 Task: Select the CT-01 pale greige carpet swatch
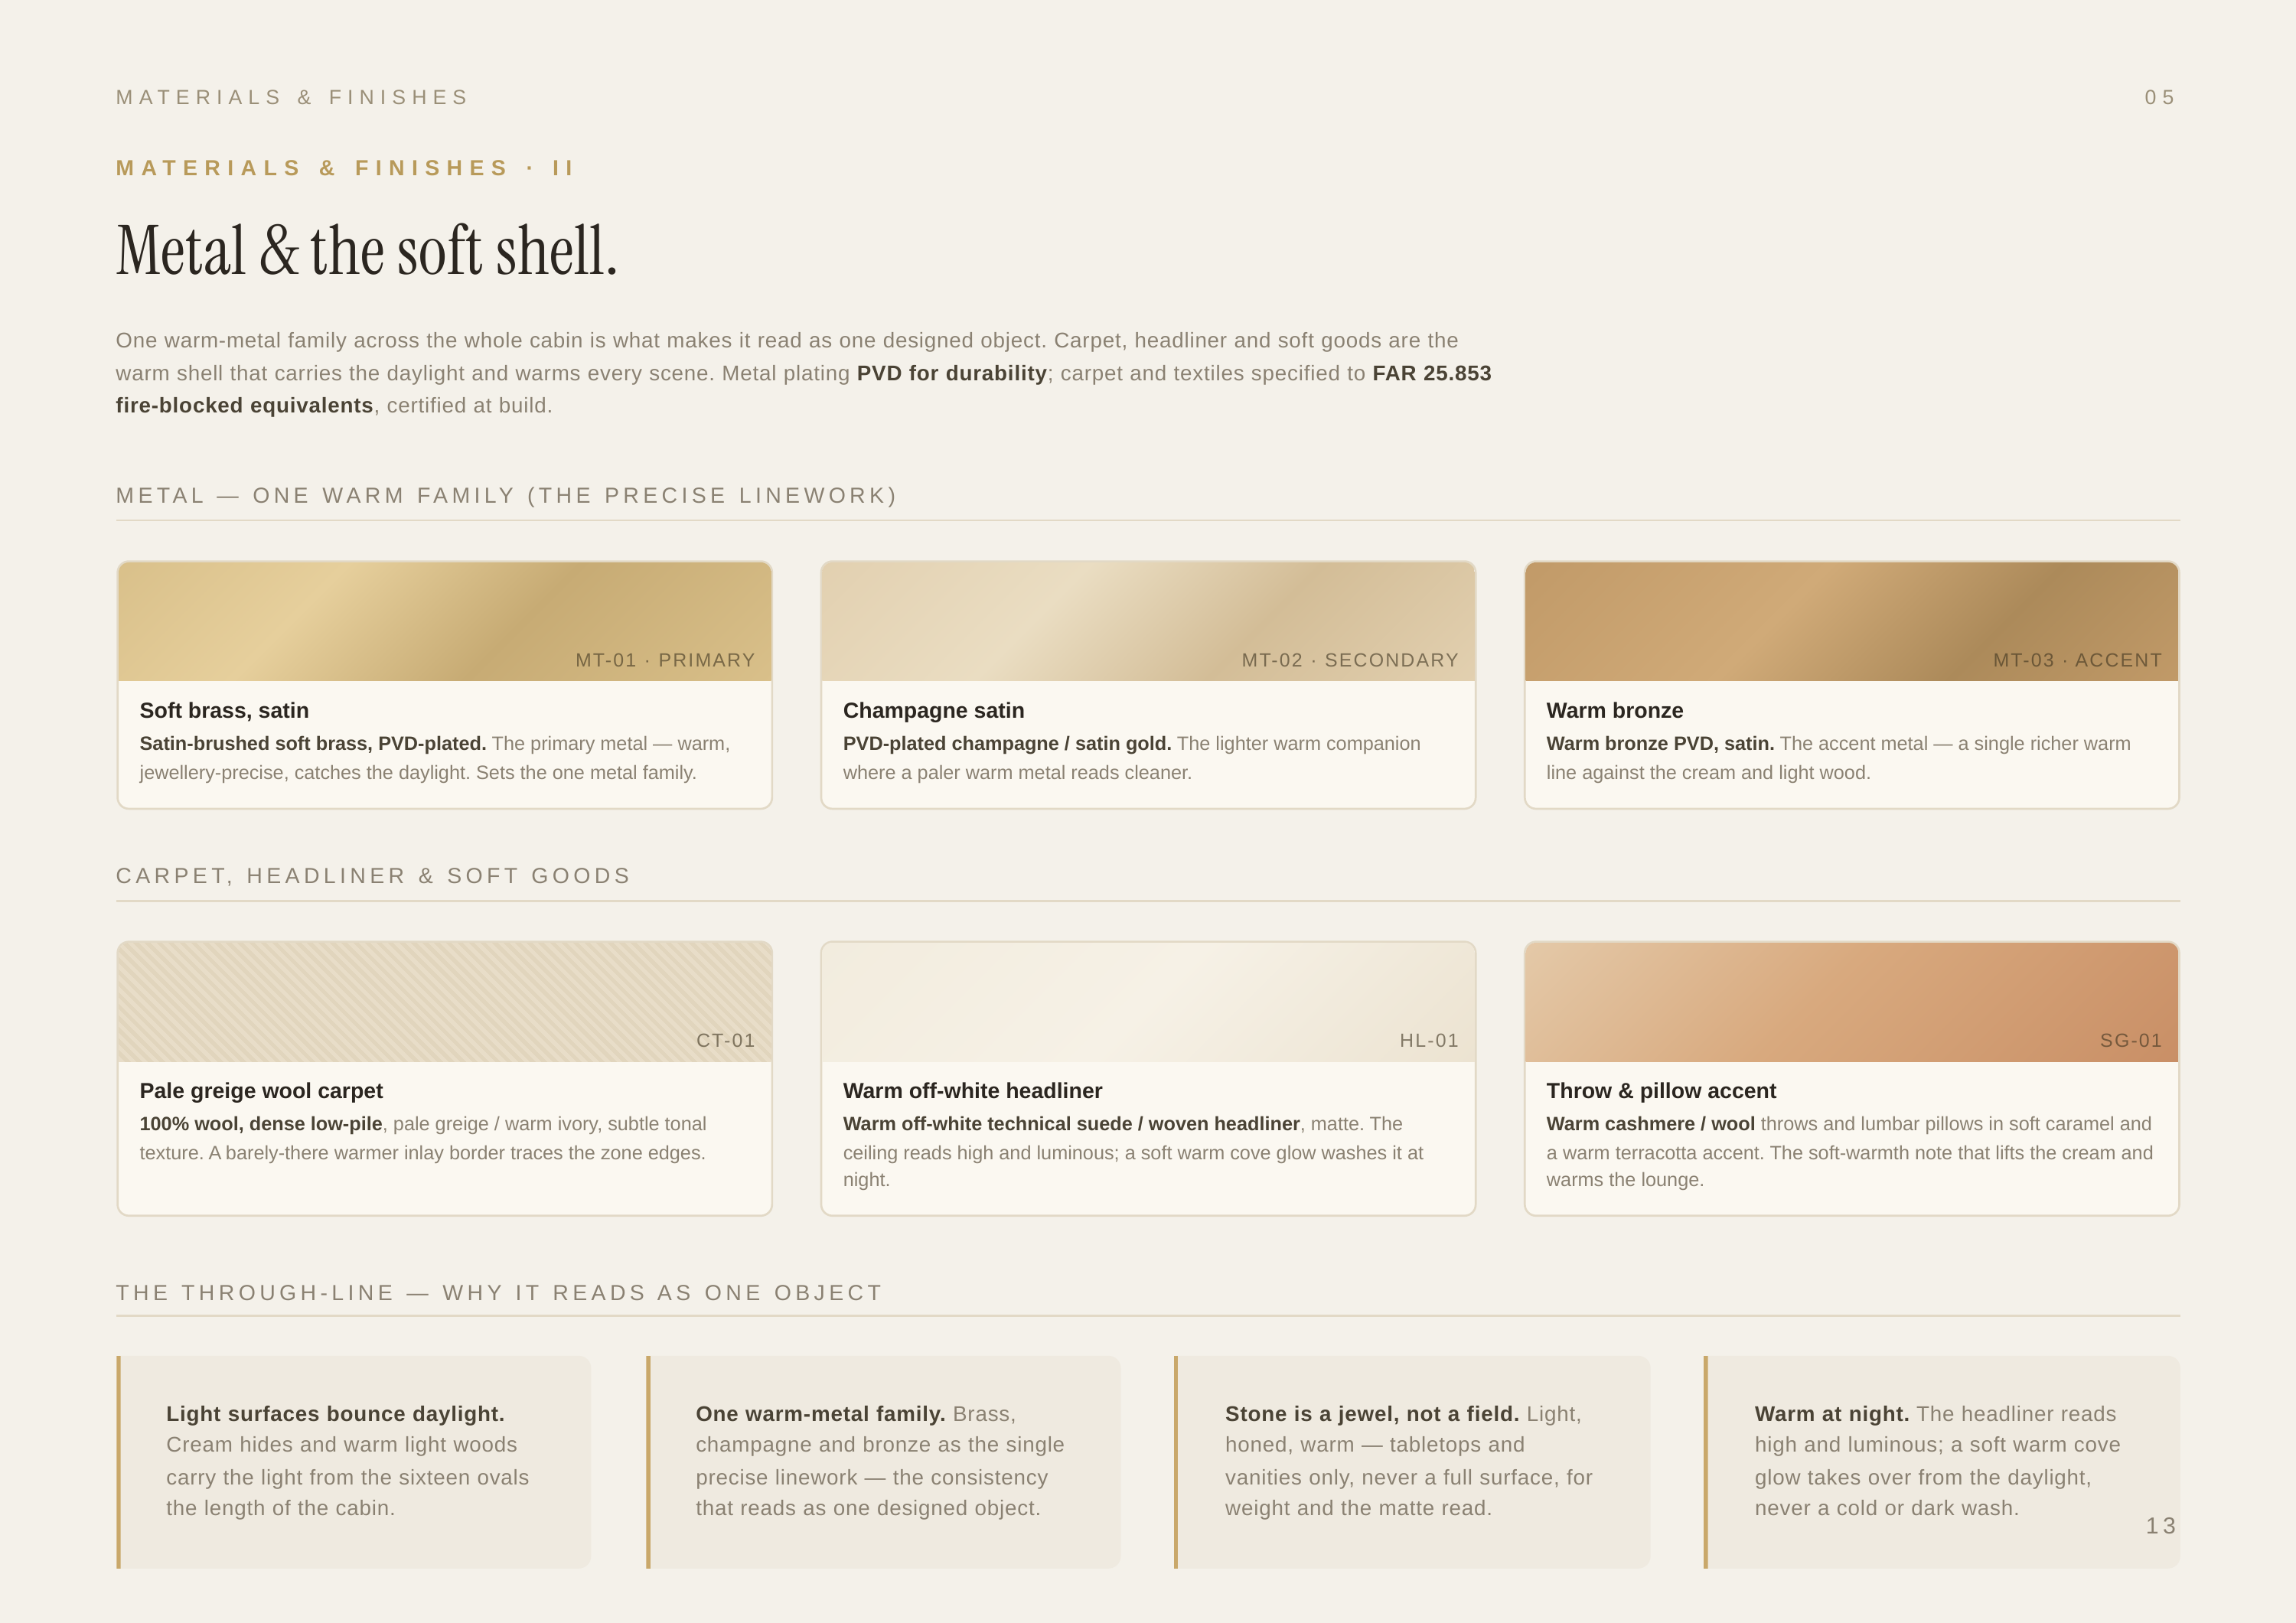(444, 1002)
